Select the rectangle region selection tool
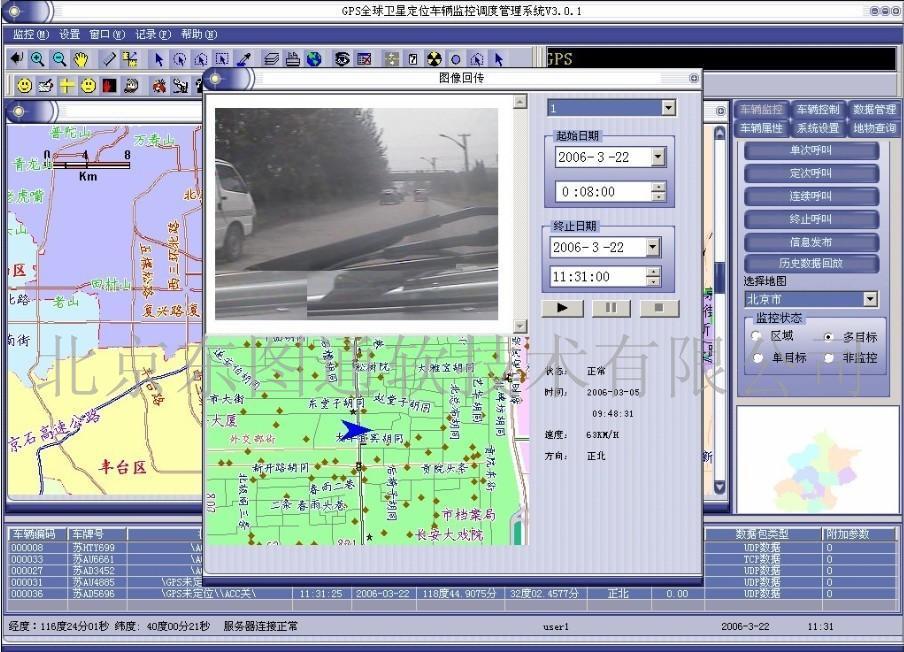 tap(222, 59)
